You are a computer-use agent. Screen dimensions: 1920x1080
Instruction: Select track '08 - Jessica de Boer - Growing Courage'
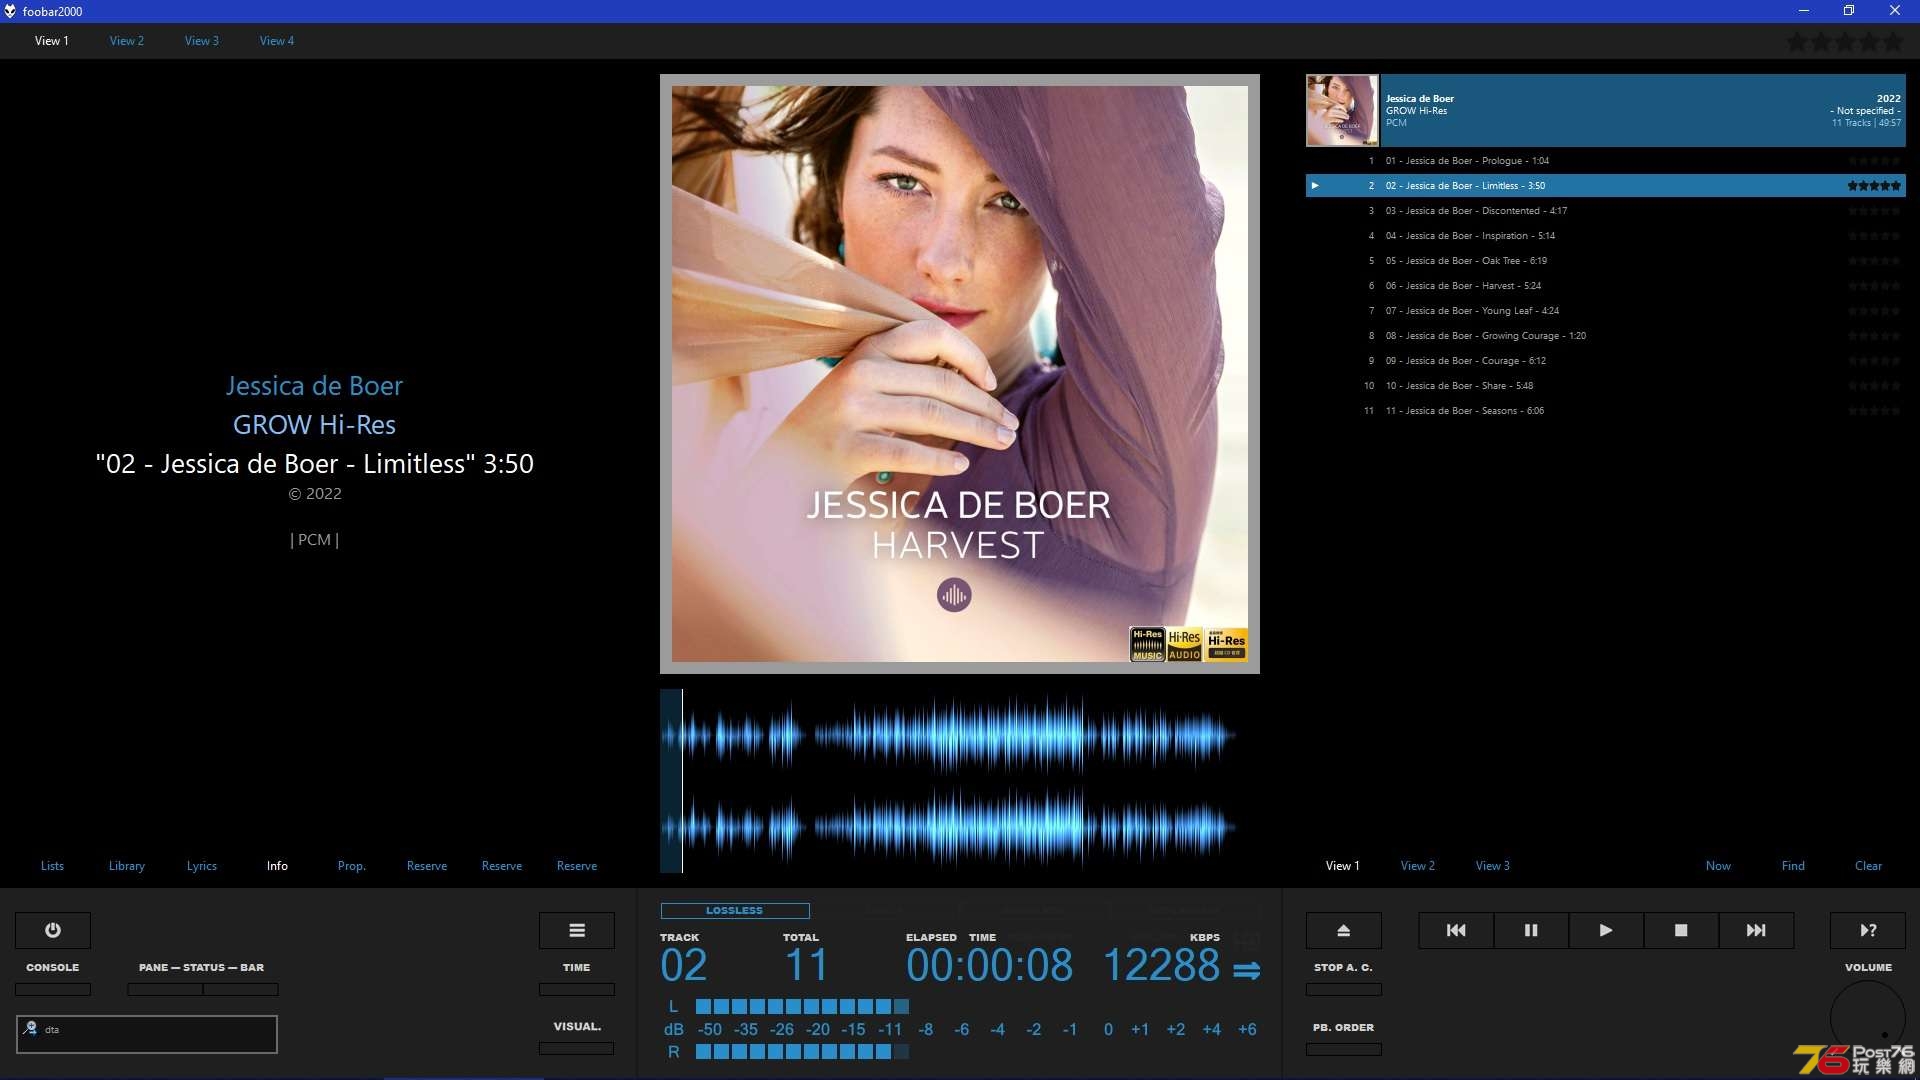click(x=1606, y=336)
